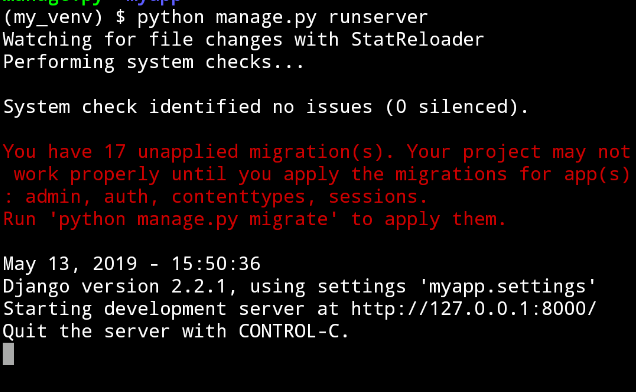Click the terminal cursor block
Image resolution: width=636 pixels, height=392 pixels.
(9, 354)
